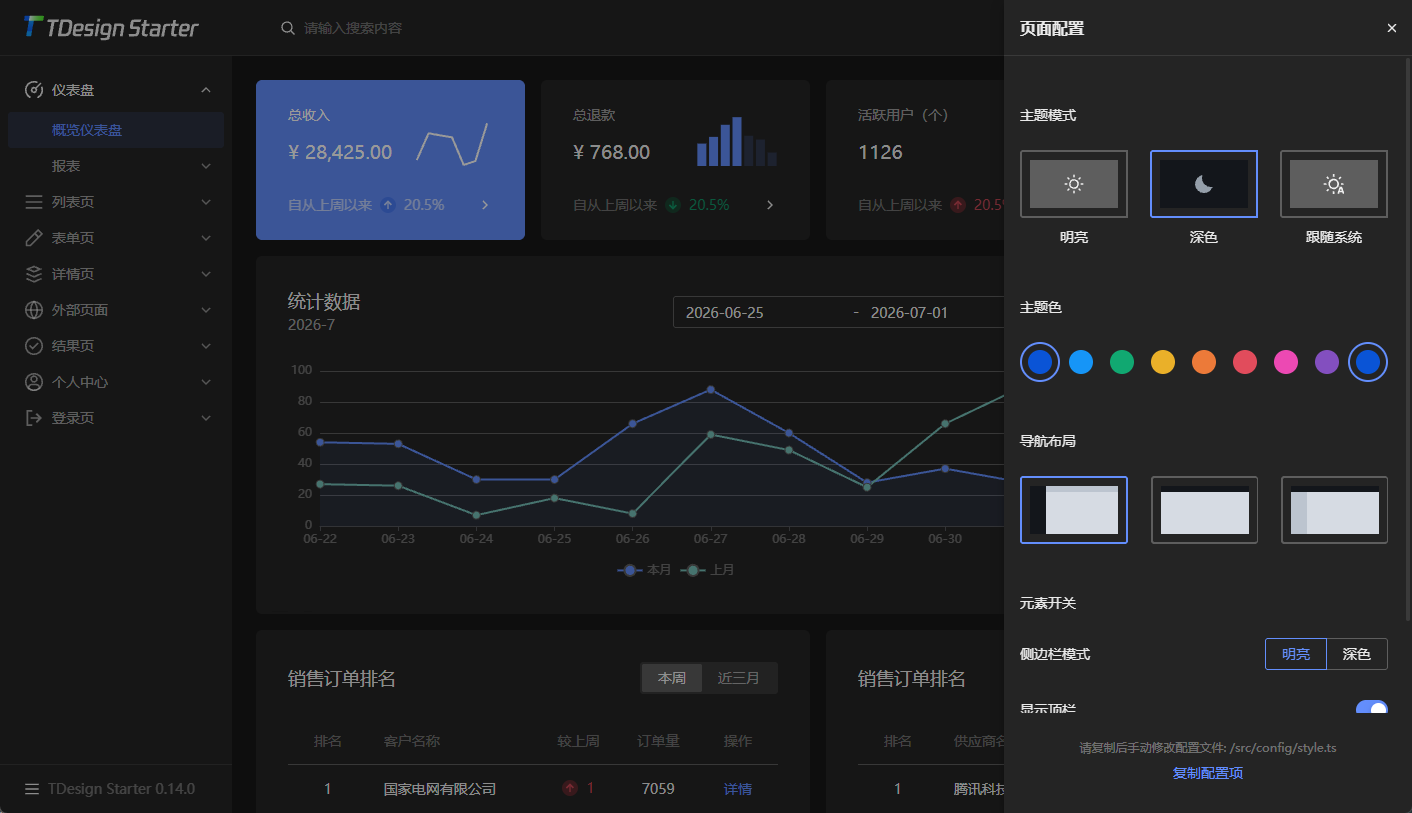Pick the red theme color
1412x813 pixels.
click(1245, 362)
